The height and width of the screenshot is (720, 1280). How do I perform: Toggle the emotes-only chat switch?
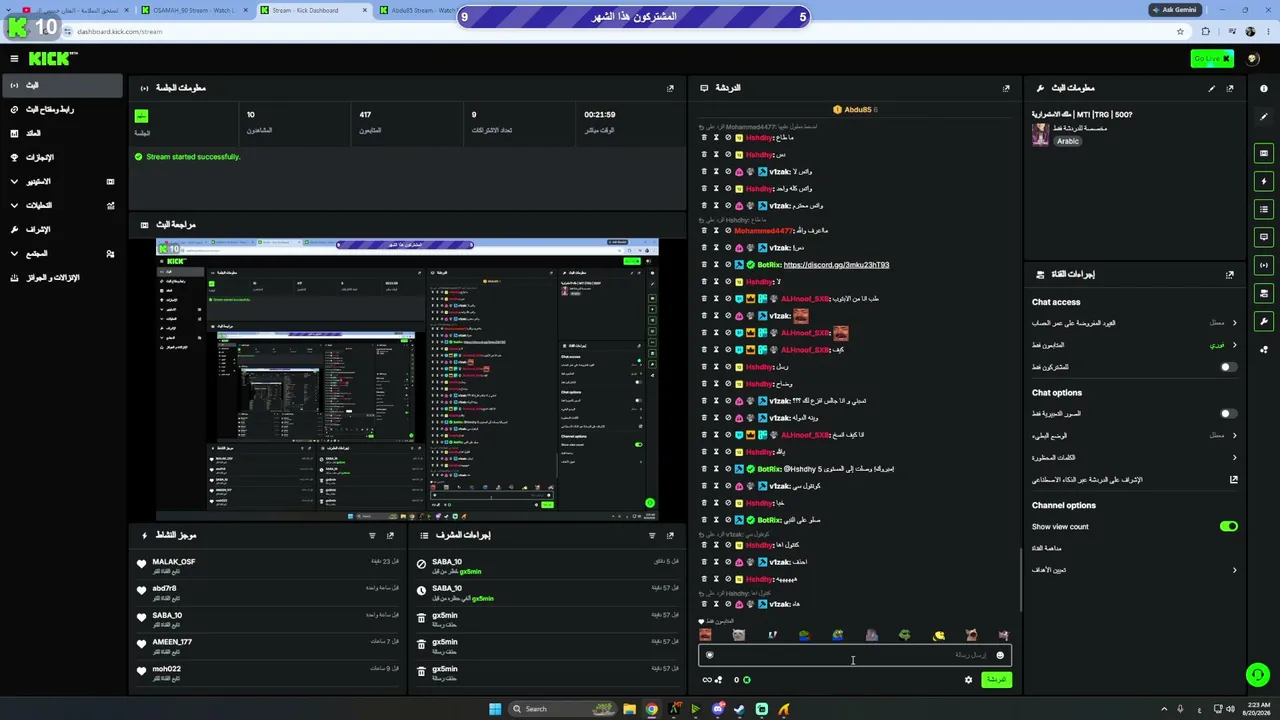coord(1229,413)
